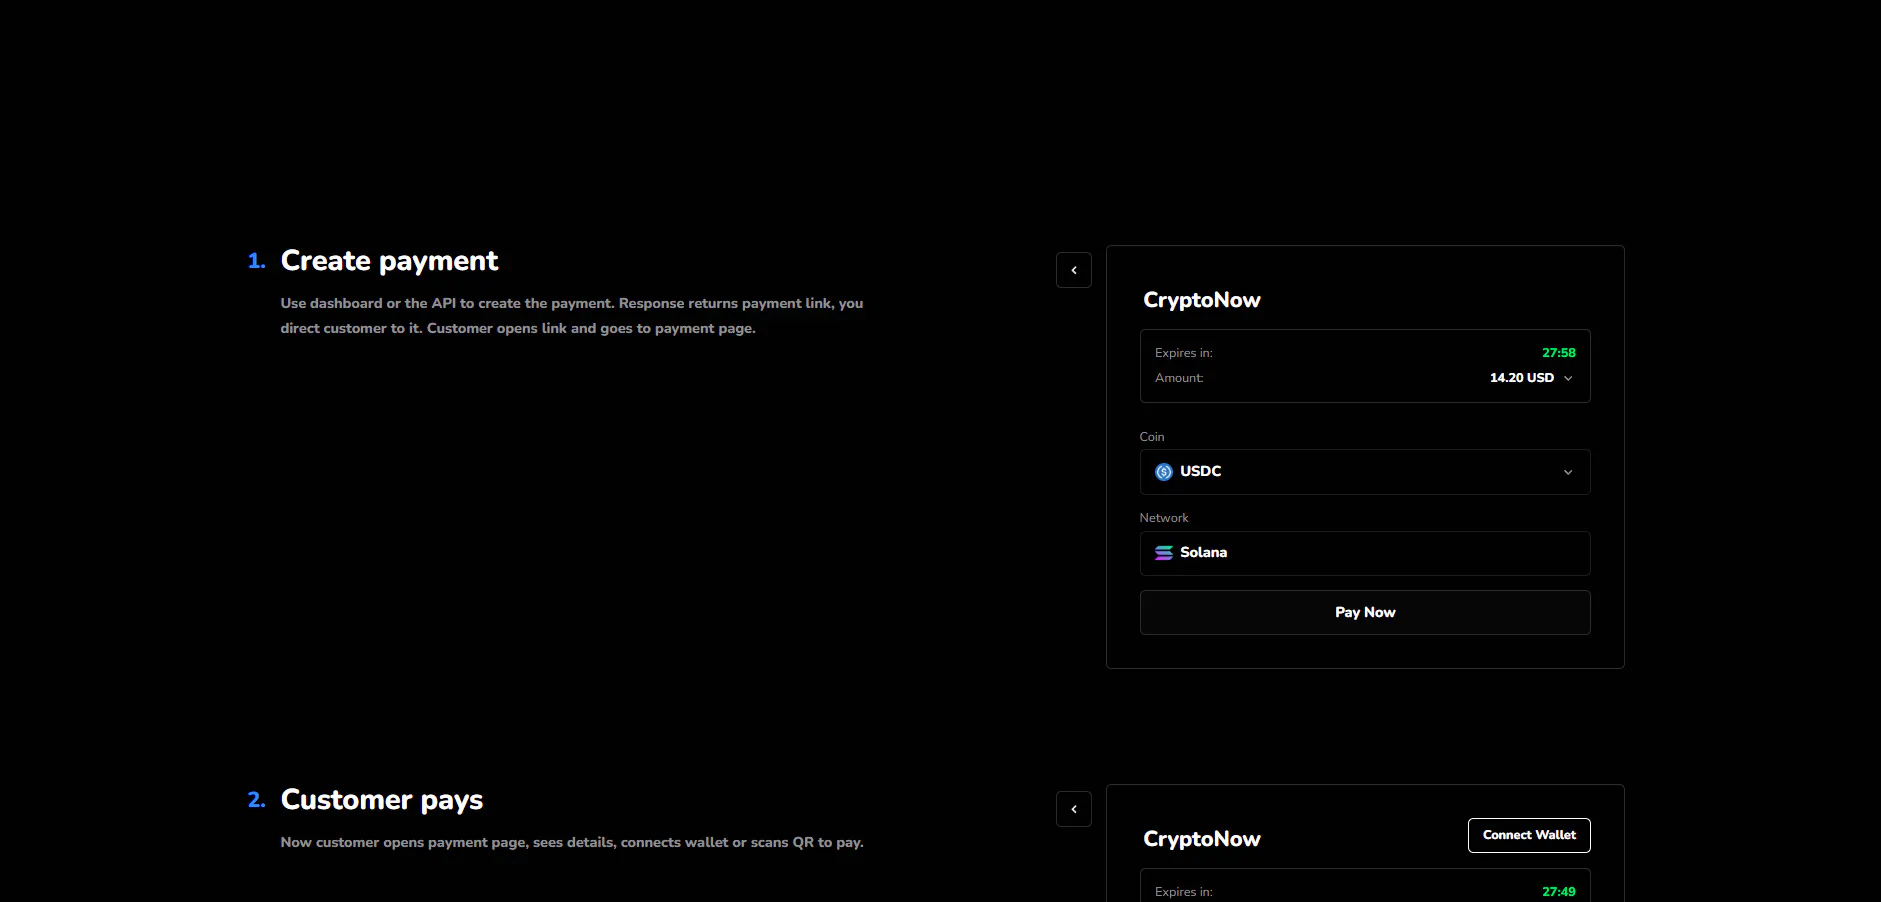This screenshot has width=1881, height=902.
Task: Click the 'Now customer opens payment page' description
Action: (x=571, y=842)
